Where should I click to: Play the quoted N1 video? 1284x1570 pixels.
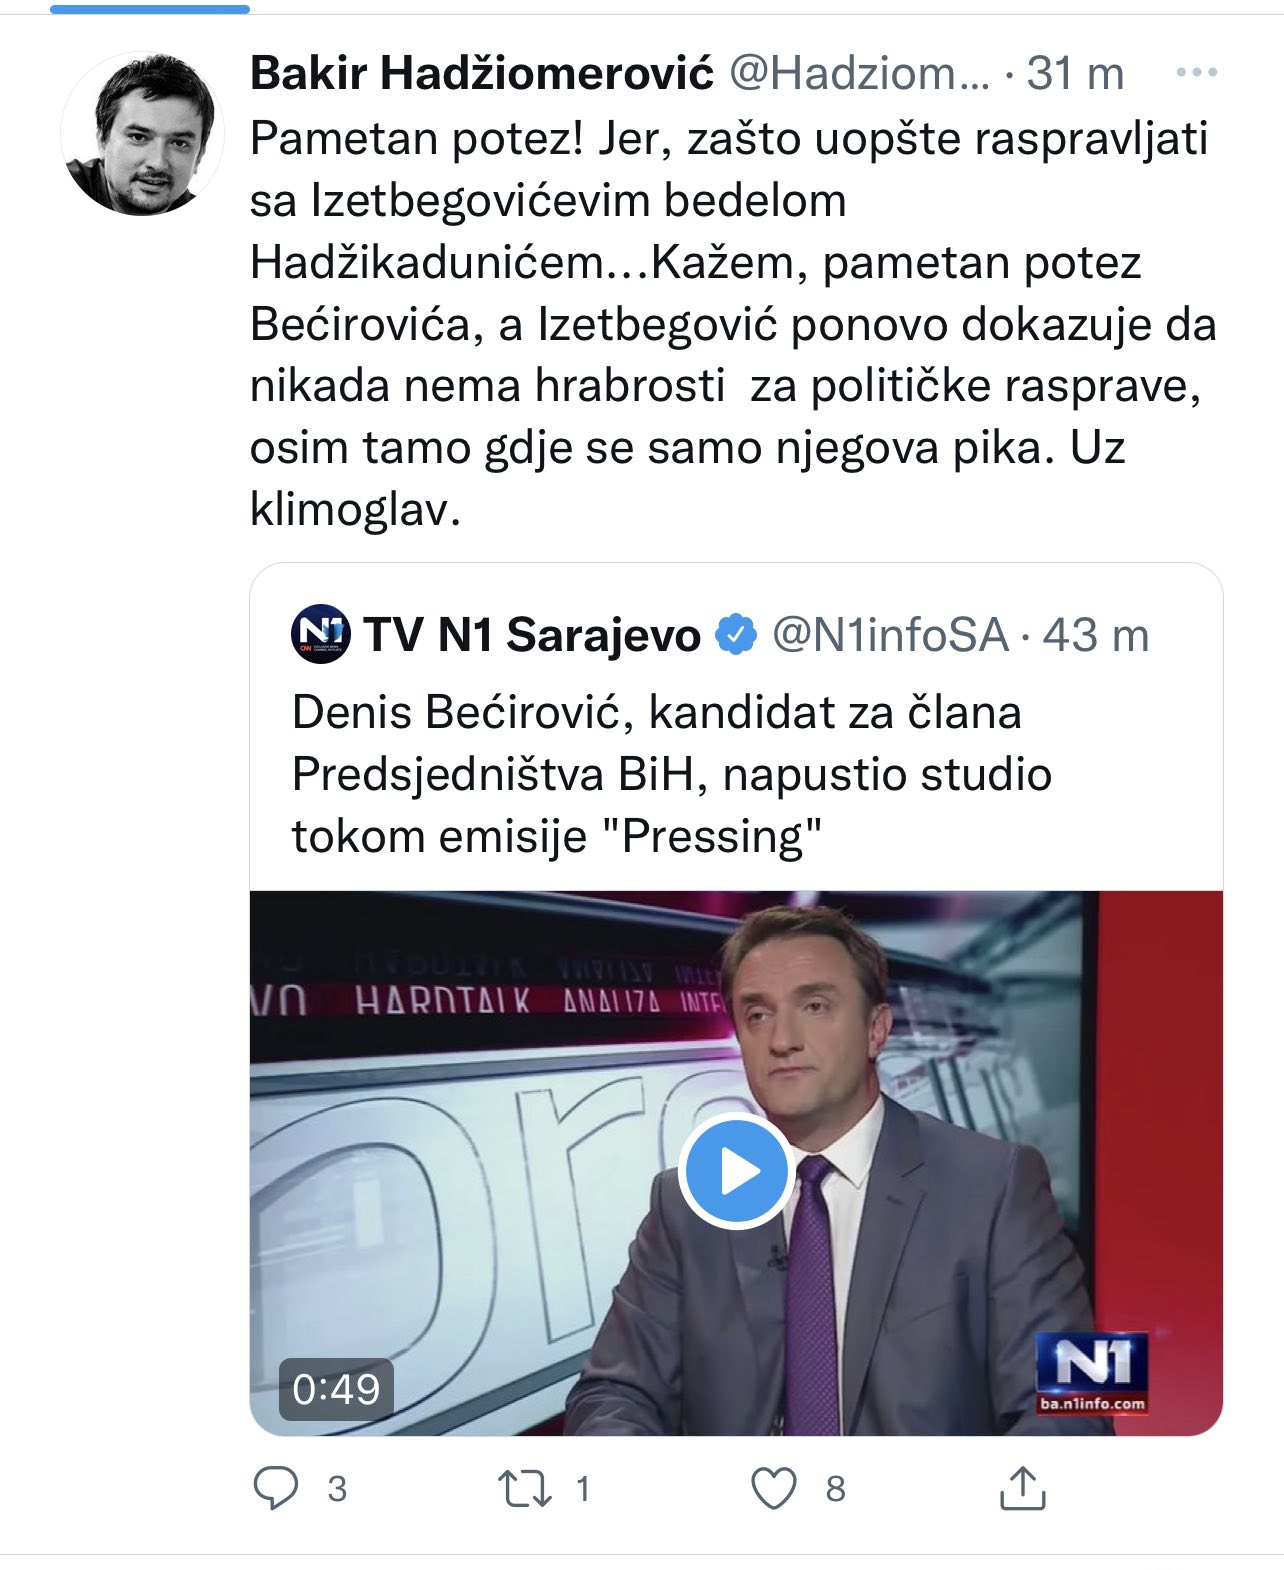736,1170
